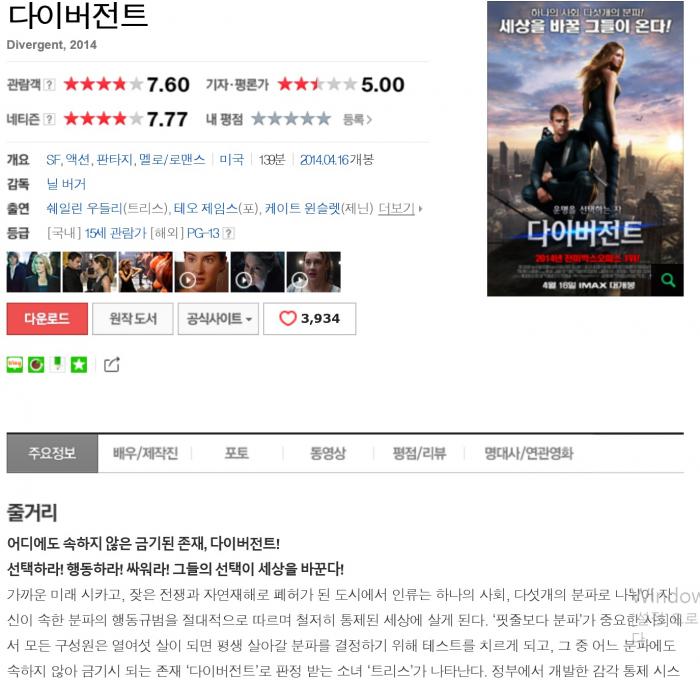The width and height of the screenshot is (700, 680).
Task: Set my rating with the 내 평점 stars
Action: click(291, 119)
